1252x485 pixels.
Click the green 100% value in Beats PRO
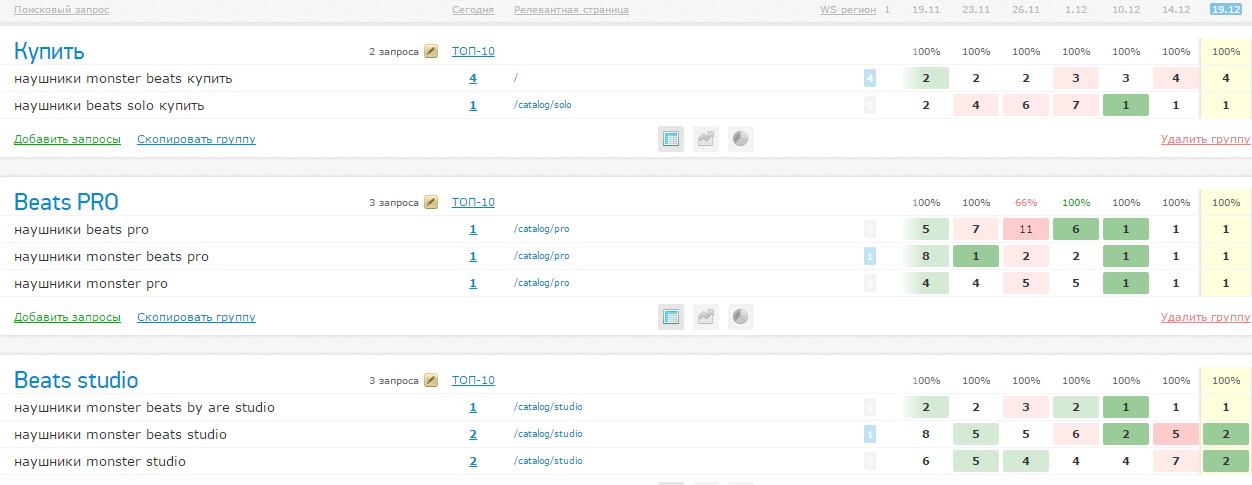(x=1076, y=202)
